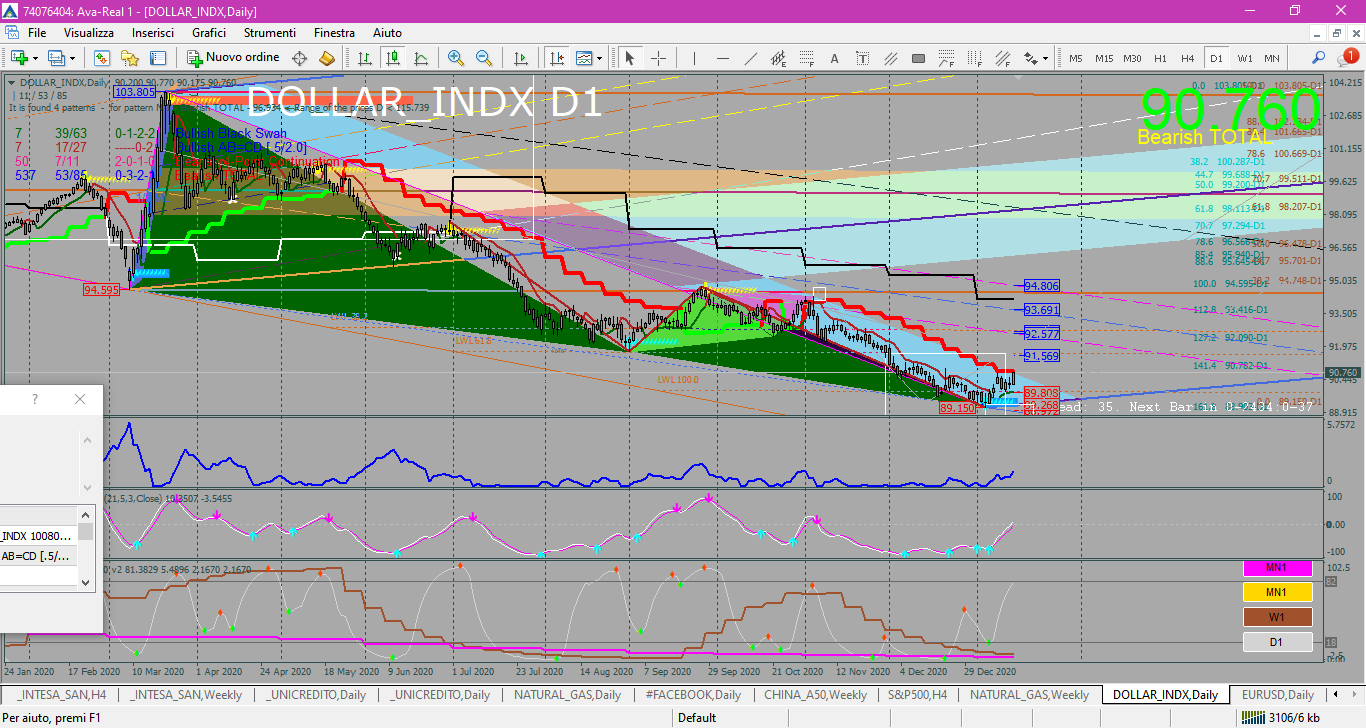1366x728 pixels.
Task: Set timeframe to W1 in toolbar
Action: tap(1244, 58)
